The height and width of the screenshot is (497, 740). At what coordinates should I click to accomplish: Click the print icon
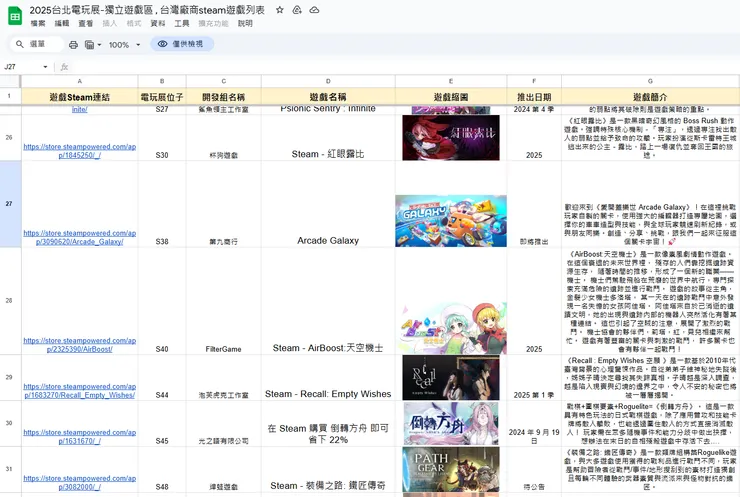pos(73,44)
